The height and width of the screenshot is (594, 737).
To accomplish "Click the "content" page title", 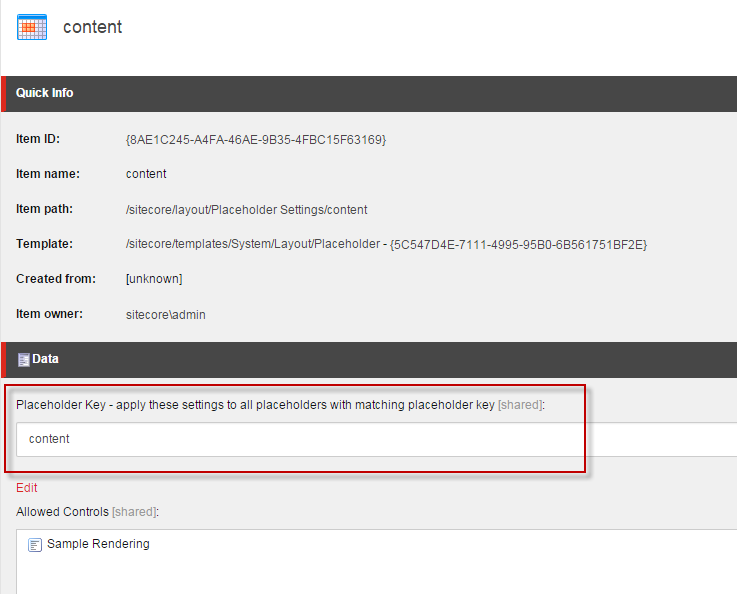I will coord(92,27).
